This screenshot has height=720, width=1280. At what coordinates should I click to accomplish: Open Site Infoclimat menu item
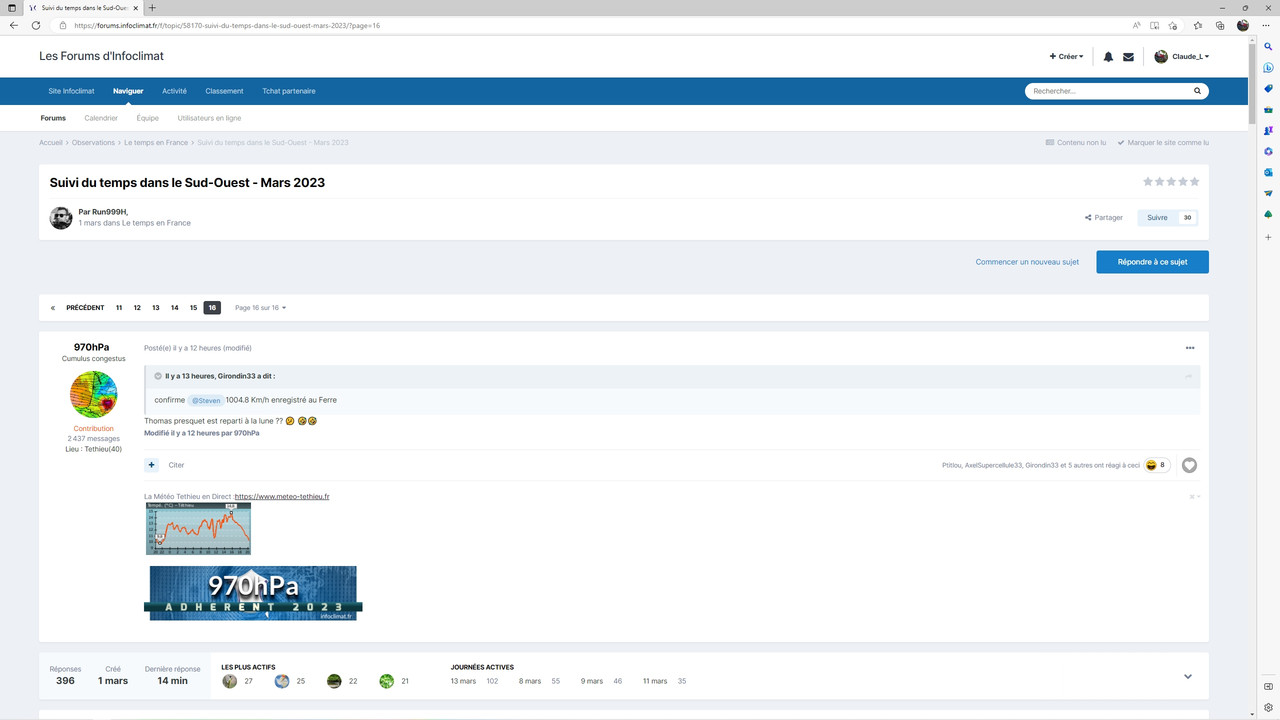72,91
